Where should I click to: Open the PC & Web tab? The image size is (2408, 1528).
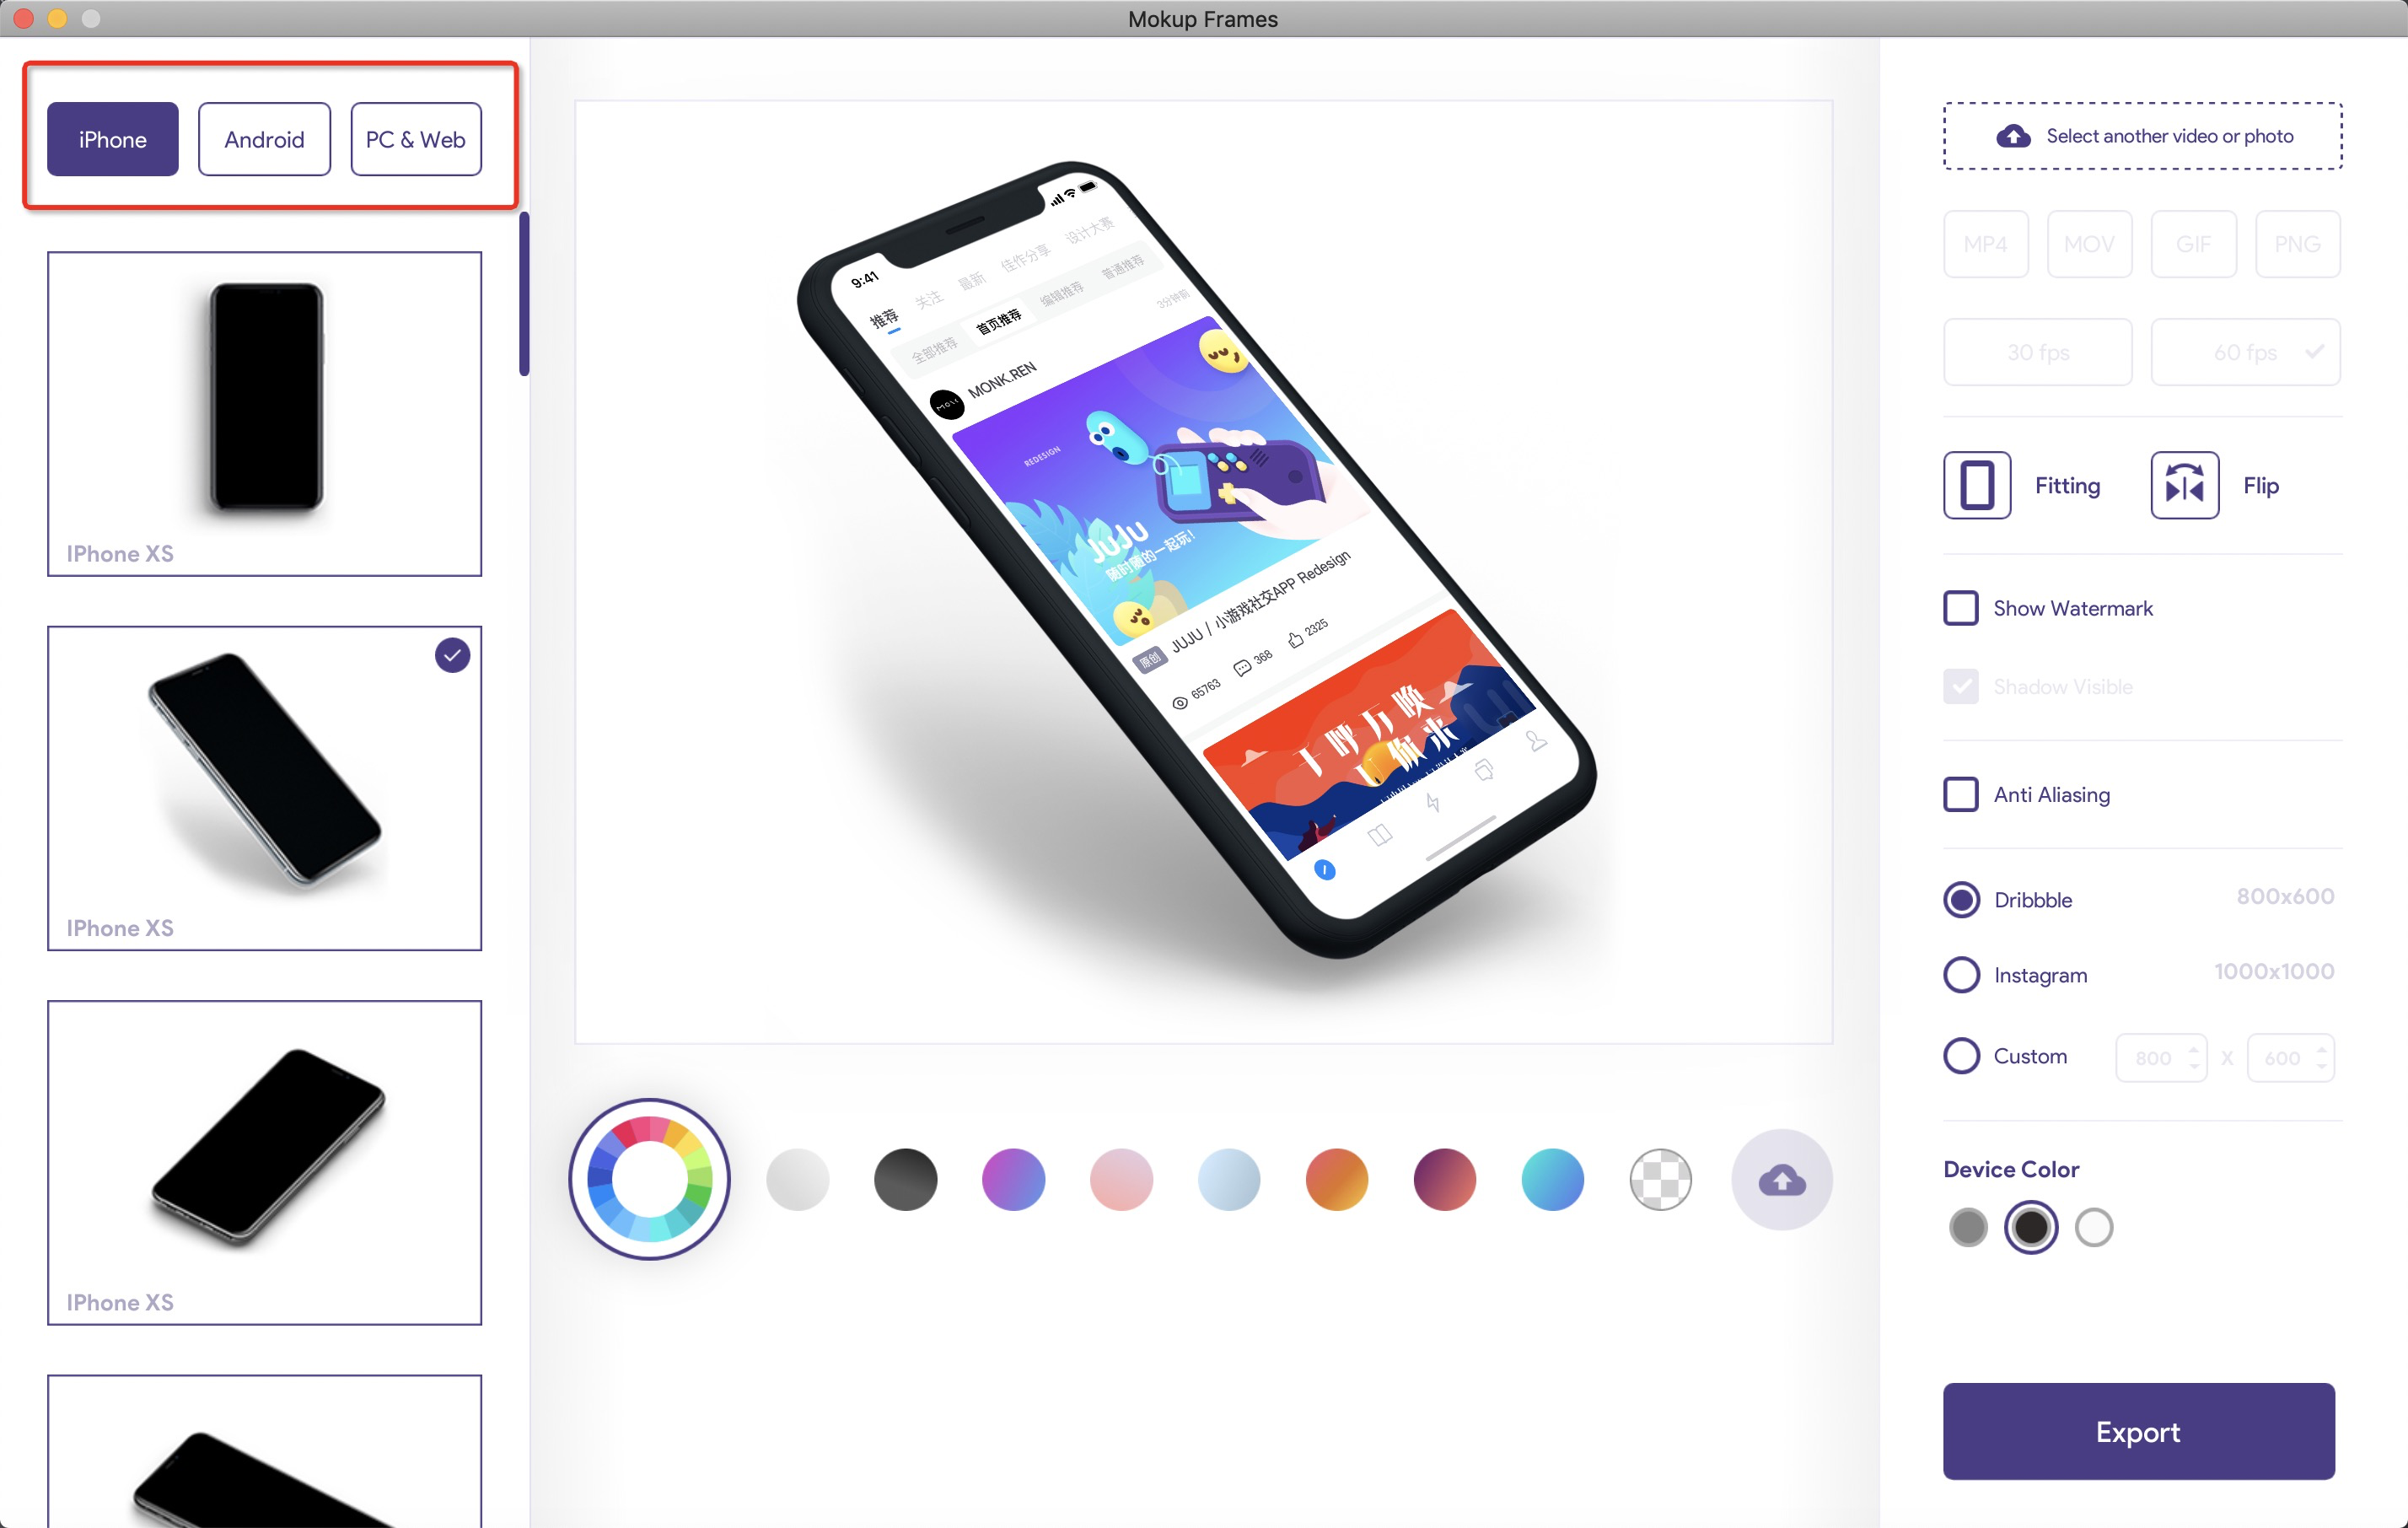click(416, 139)
